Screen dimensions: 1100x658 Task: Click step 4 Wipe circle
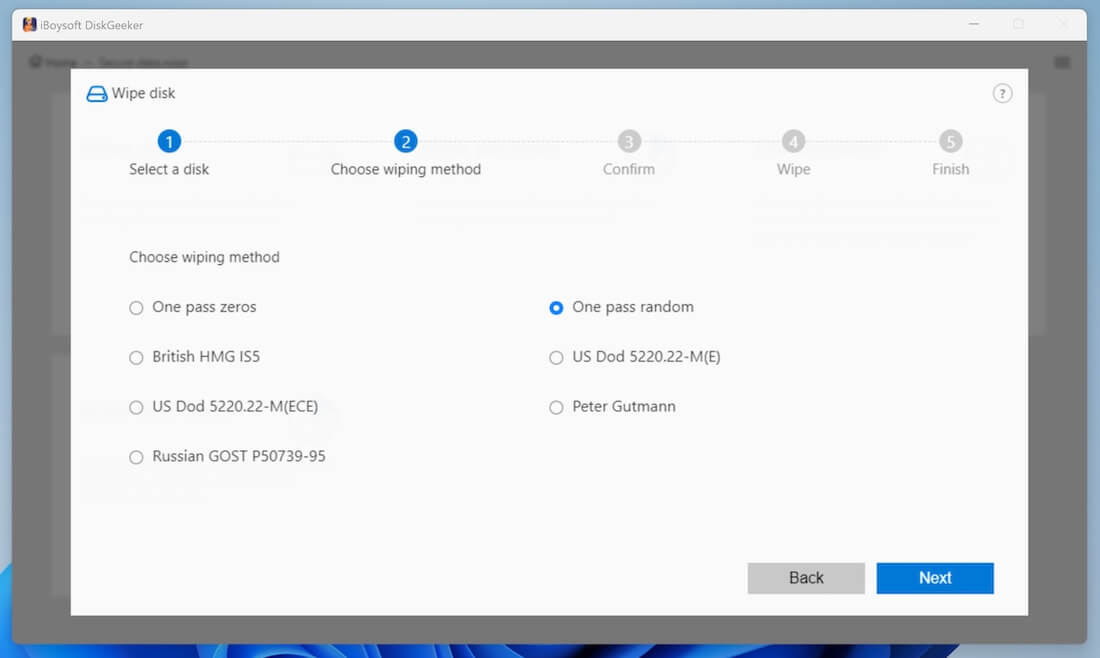pos(793,142)
